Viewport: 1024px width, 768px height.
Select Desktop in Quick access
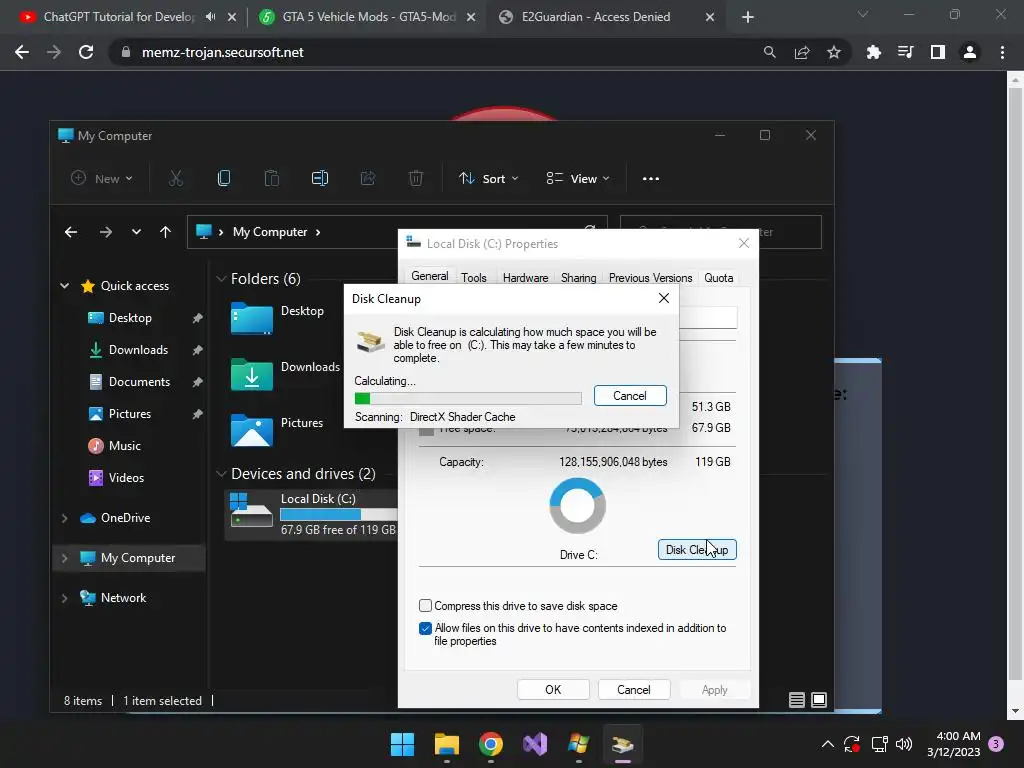click(x=130, y=318)
